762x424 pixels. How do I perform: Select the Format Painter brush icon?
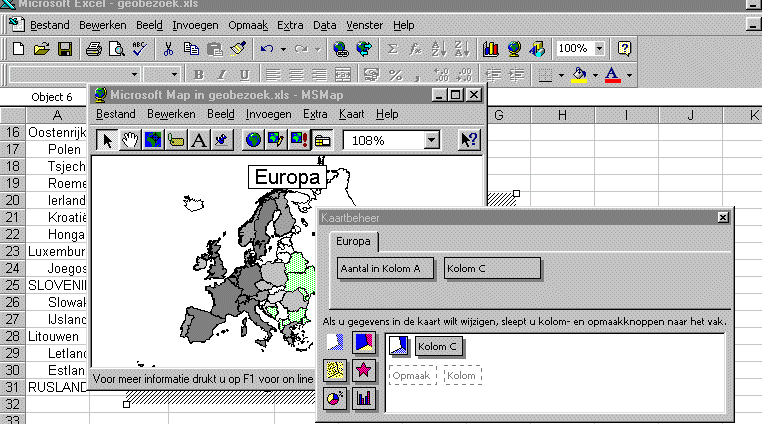pos(238,49)
